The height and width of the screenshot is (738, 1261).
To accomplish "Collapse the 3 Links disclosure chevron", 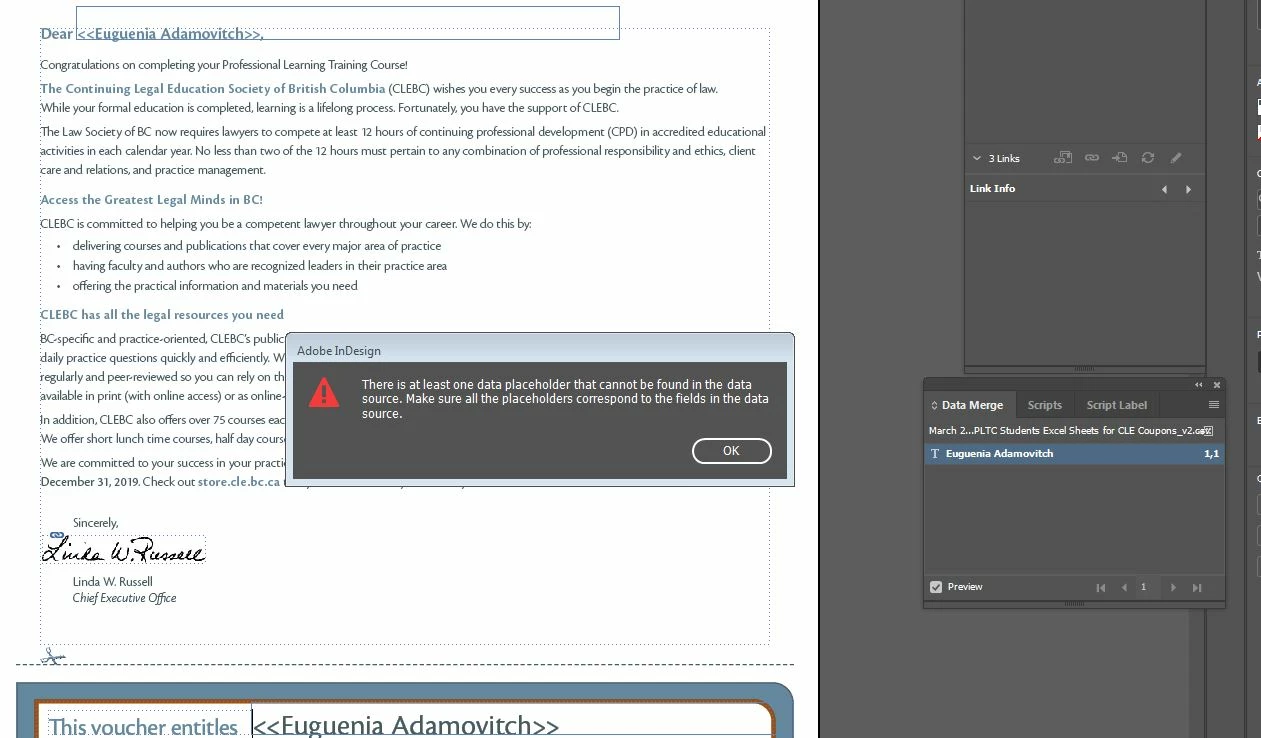I will [977, 158].
